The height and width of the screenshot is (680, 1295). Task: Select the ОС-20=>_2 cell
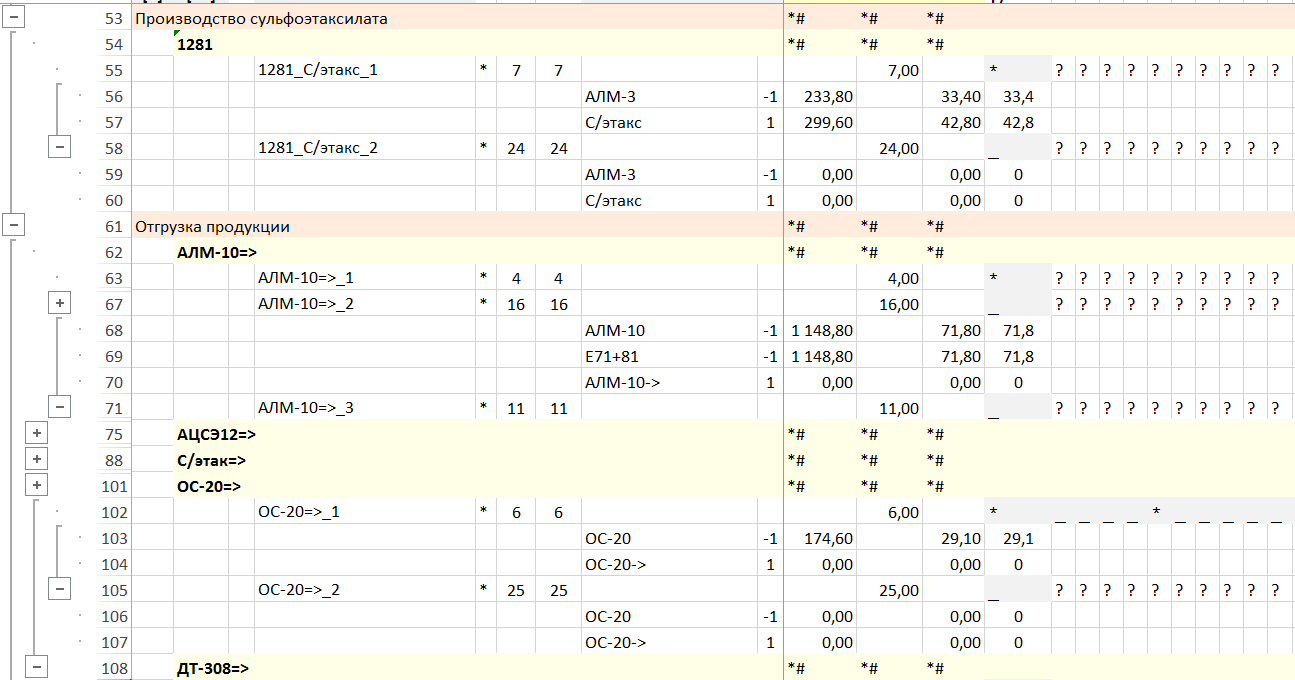(298, 590)
